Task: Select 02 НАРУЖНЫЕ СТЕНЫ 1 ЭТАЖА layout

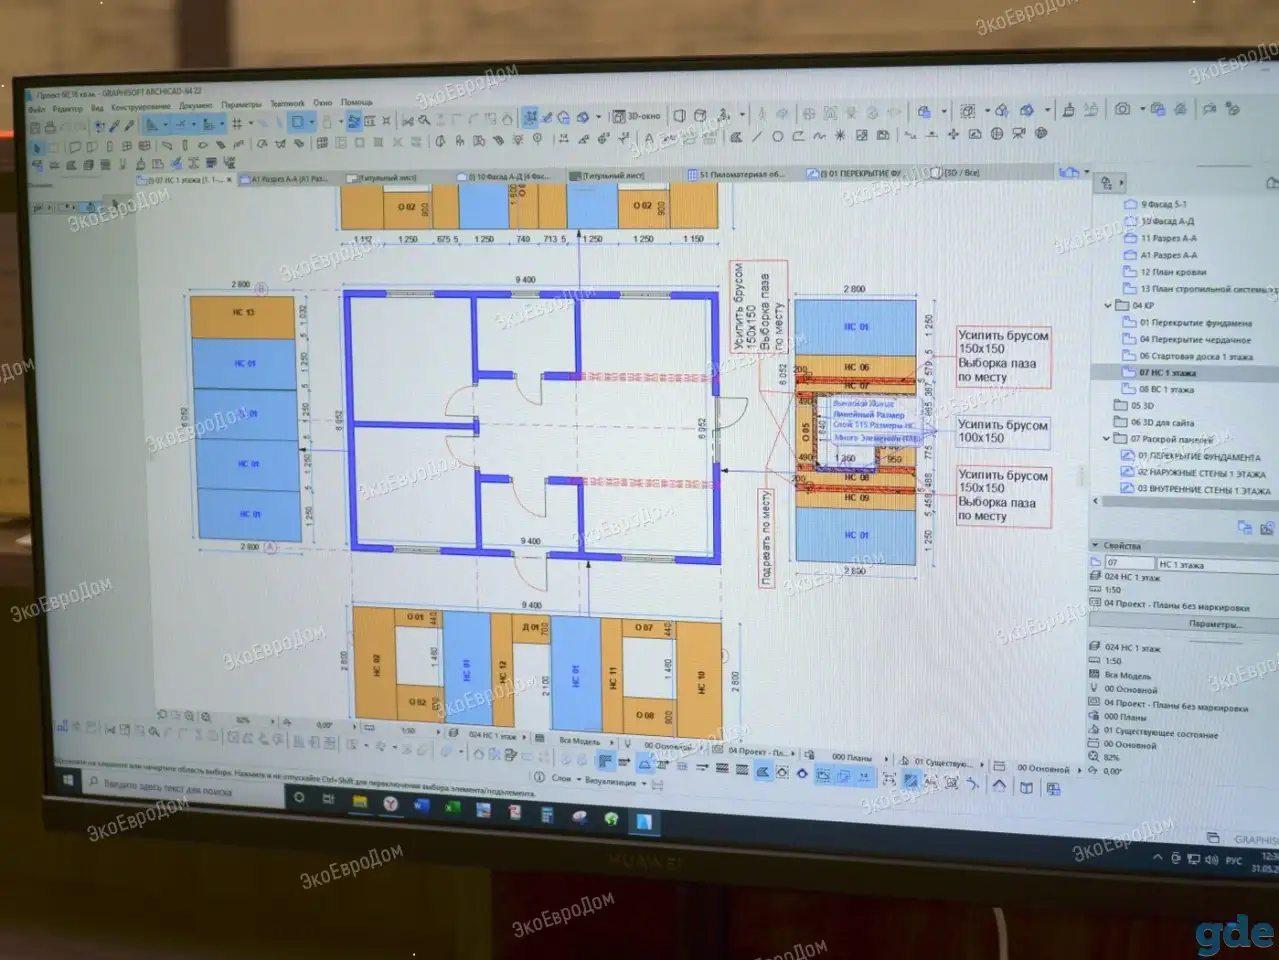Action: pyautogui.click(x=1200, y=473)
